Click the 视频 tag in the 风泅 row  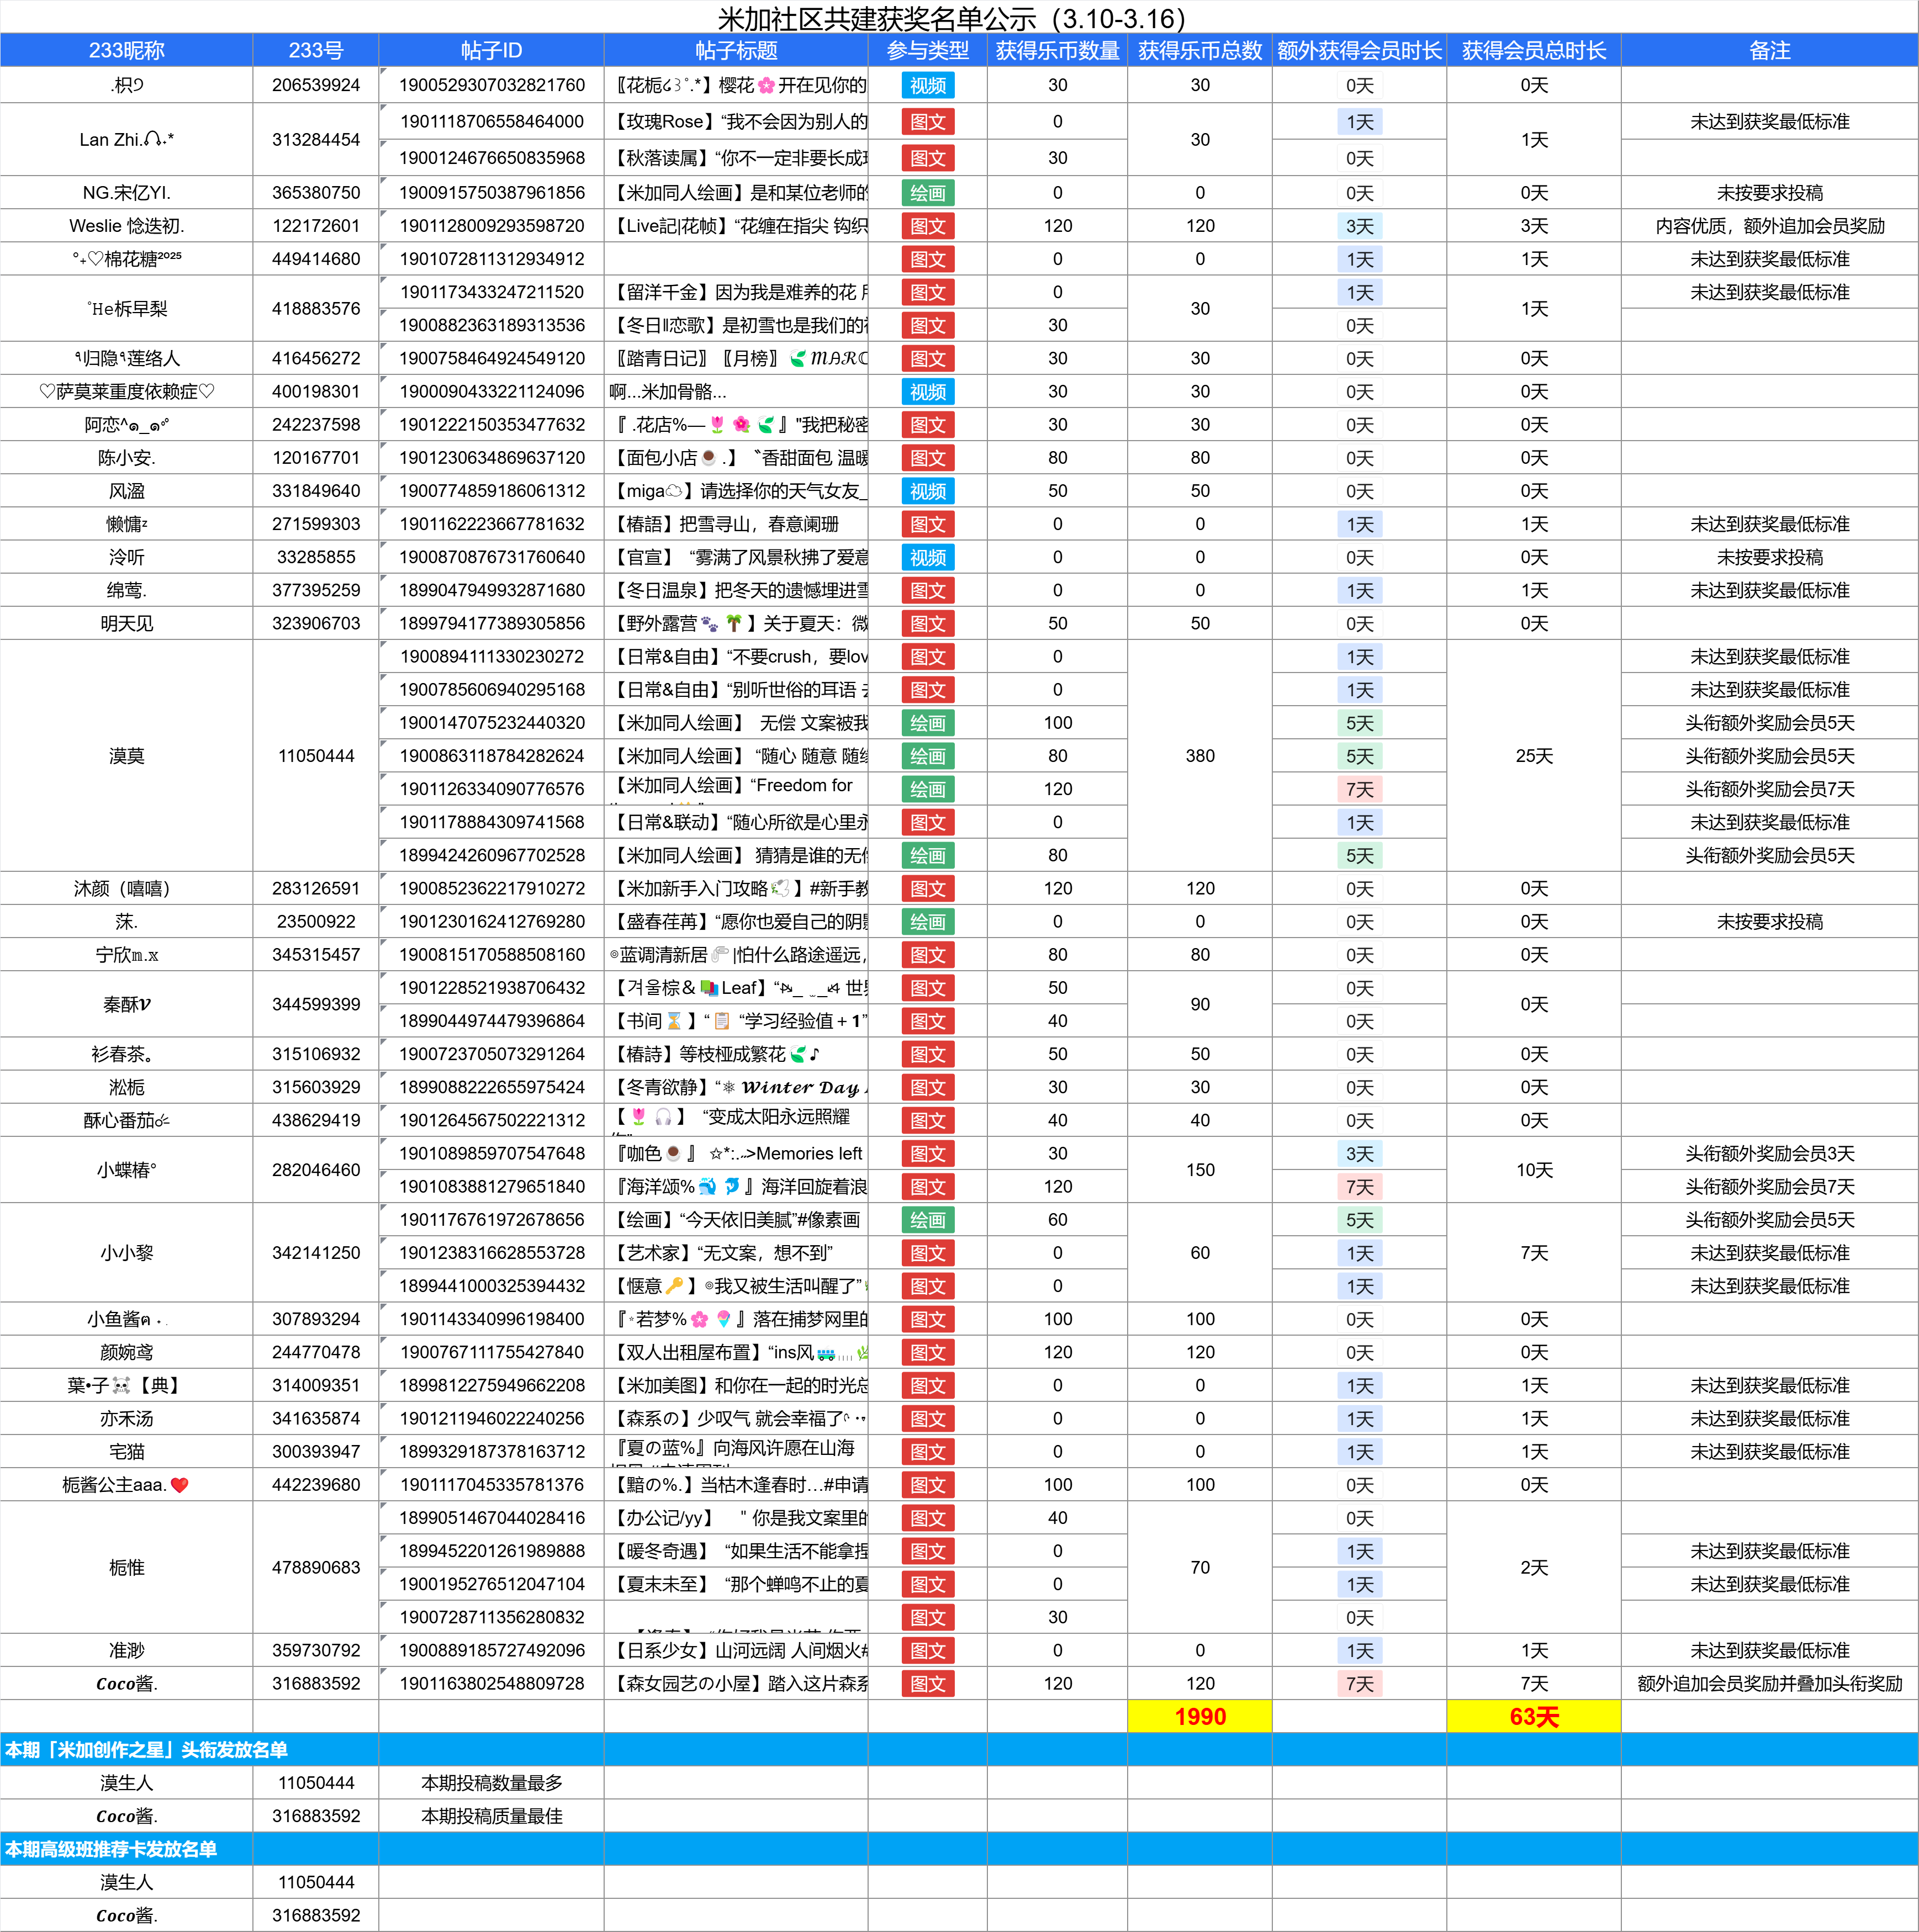pos(927,491)
